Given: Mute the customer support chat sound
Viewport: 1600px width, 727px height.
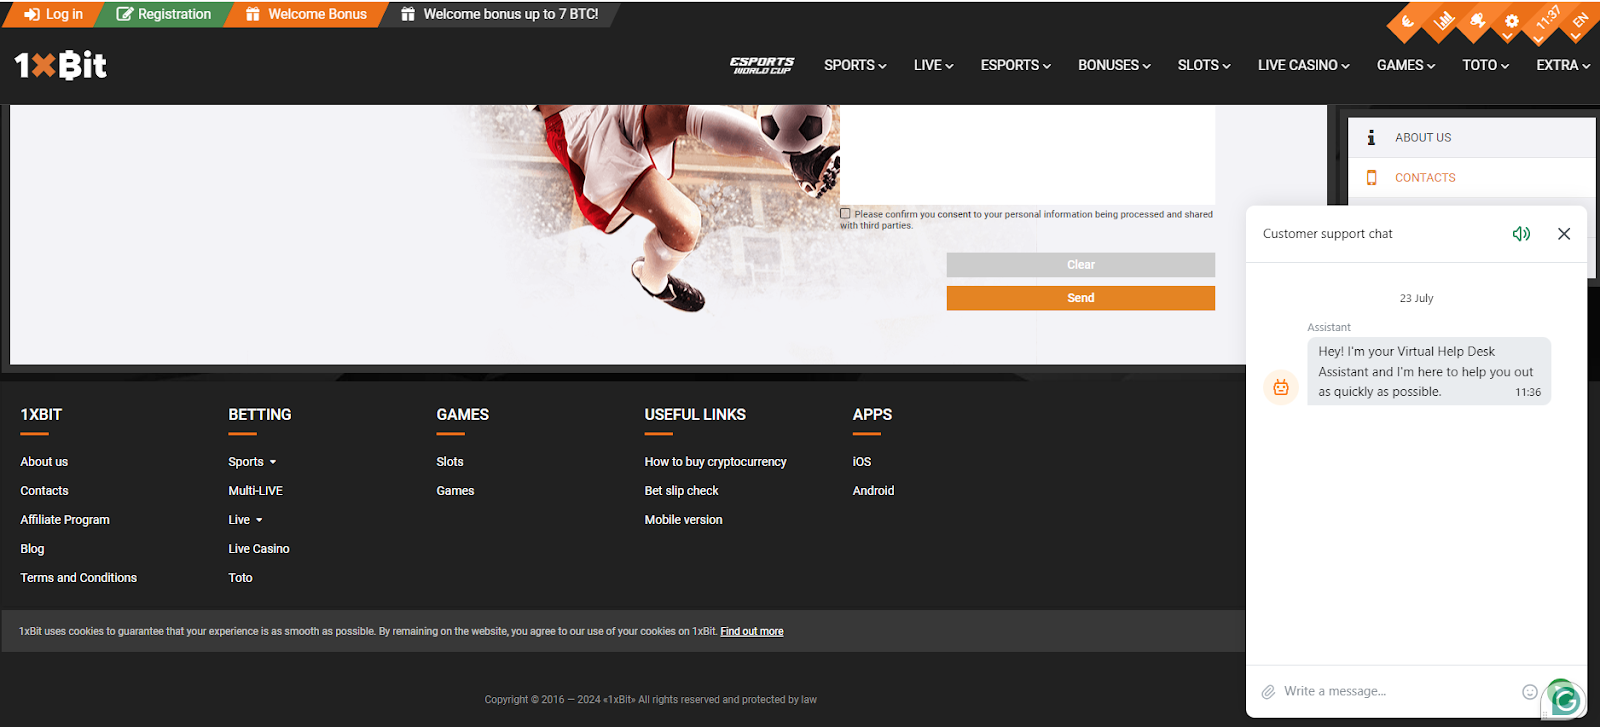Looking at the screenshot, I should (1521, 234).
